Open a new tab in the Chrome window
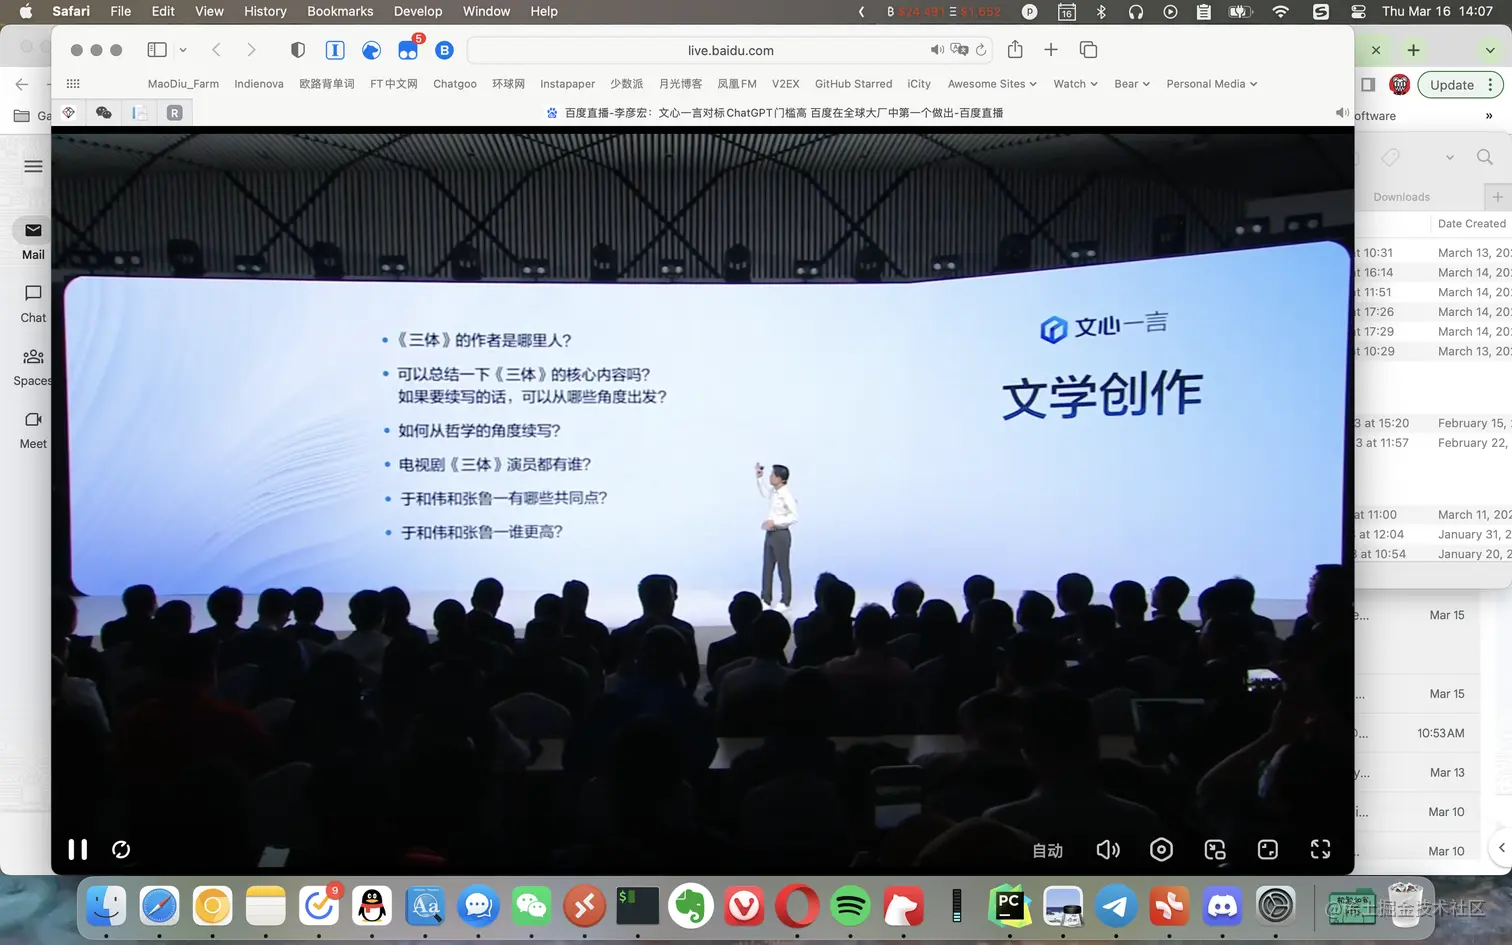Viewport: 1512px width, 945px height. [x=1413, y=50]
